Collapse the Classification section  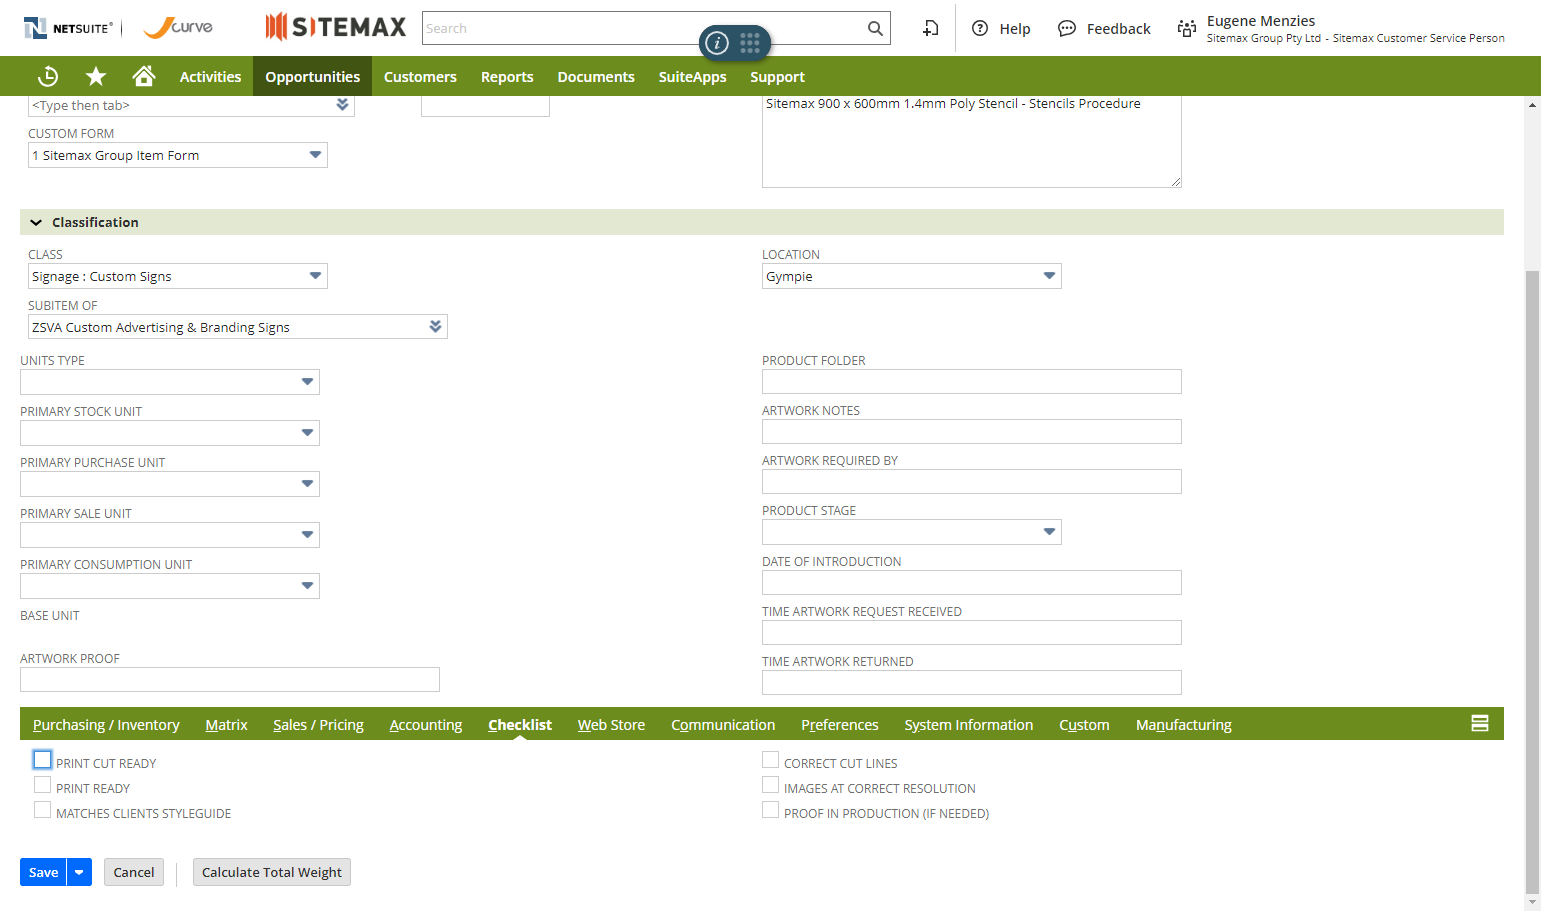[x=36, y=222]
